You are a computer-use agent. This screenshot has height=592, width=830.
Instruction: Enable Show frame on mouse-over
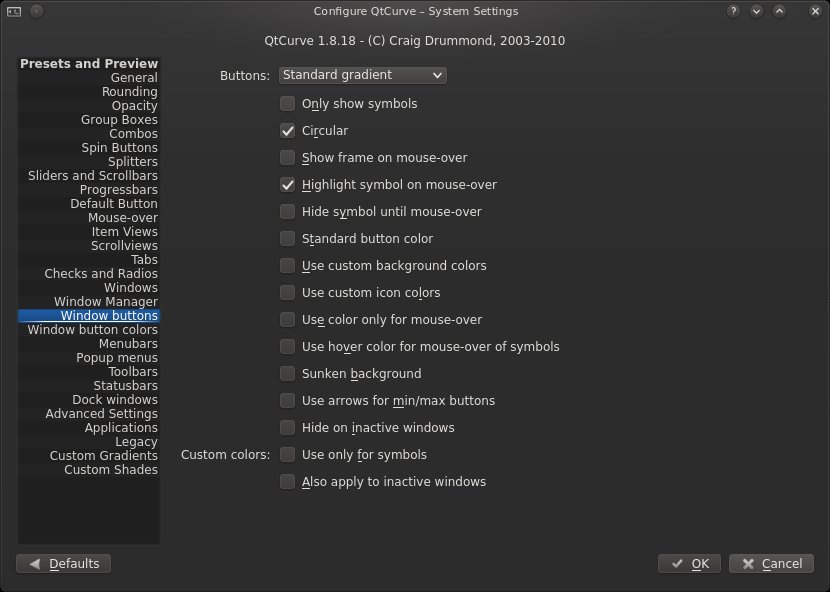pyautogui.click(x=287, y=158)
